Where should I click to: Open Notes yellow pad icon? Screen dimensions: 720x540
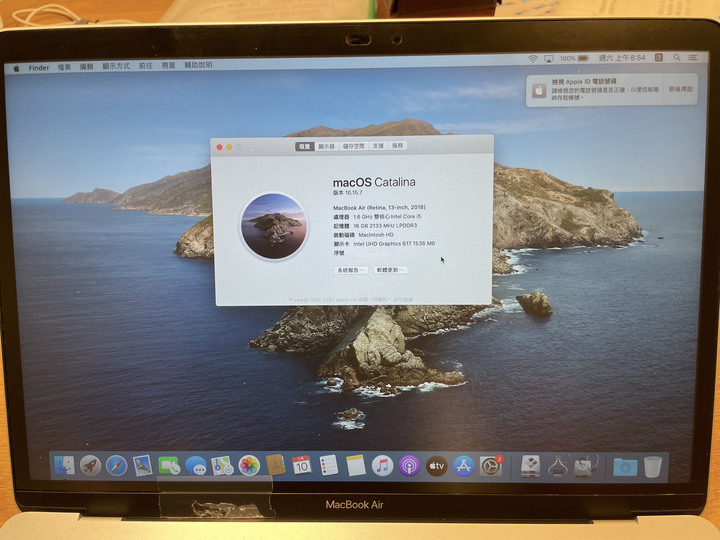pyautogui.click(x=355, y=466)
